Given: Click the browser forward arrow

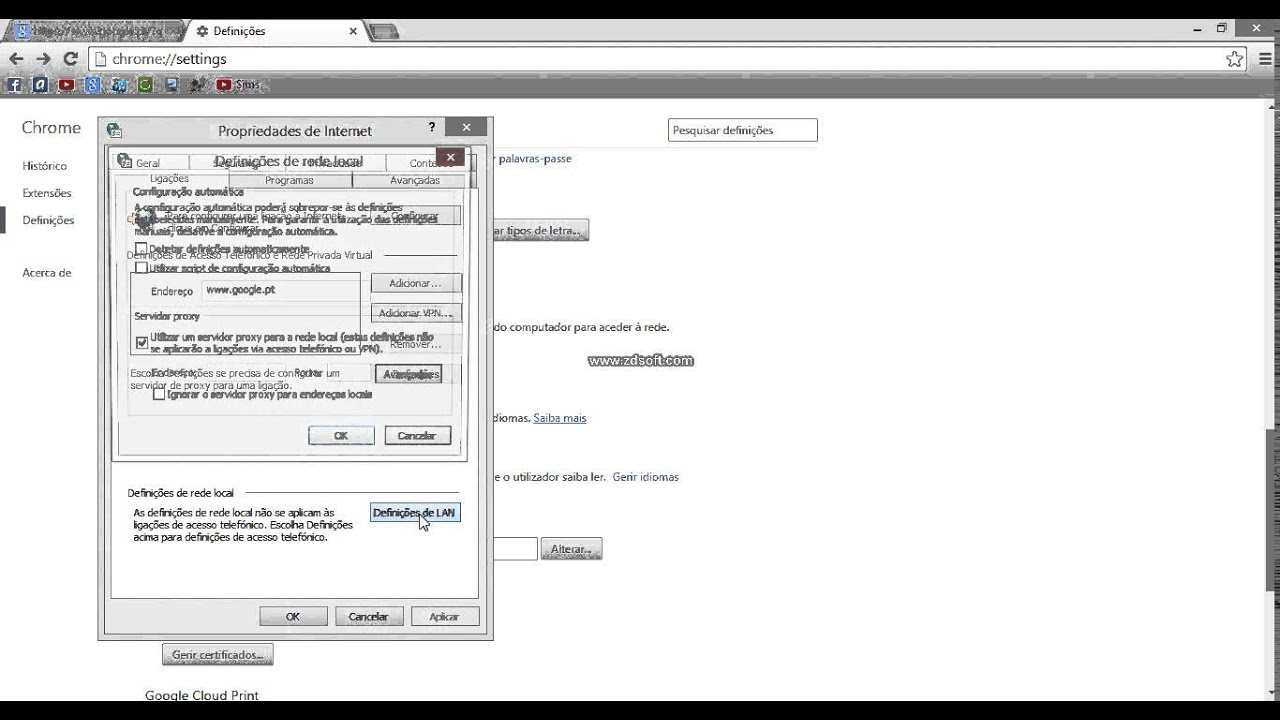Looking at the screenshot, I should click(43, 59).
